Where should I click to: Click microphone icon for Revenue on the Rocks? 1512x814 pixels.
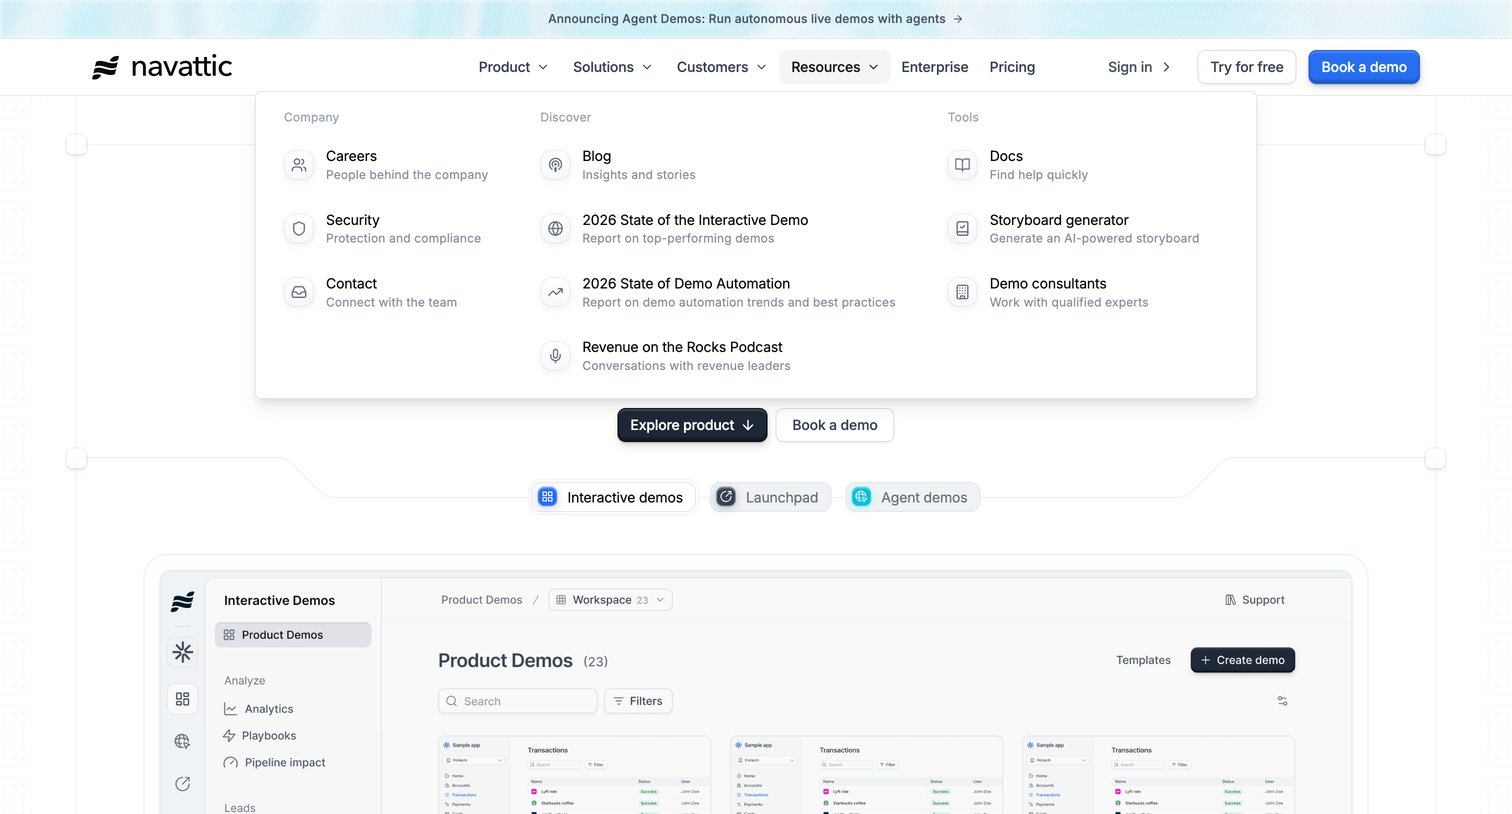point(555,356)
